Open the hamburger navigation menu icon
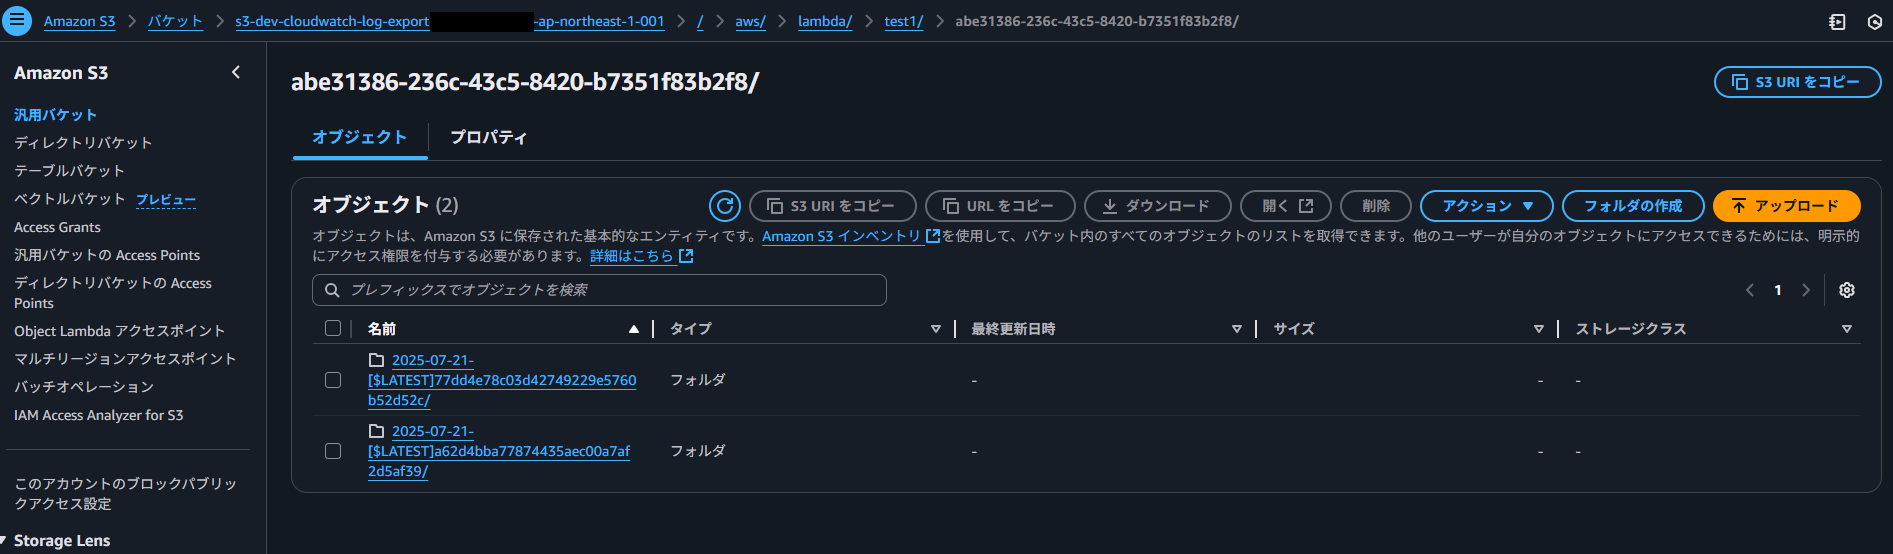 click(x=17, y=21)
